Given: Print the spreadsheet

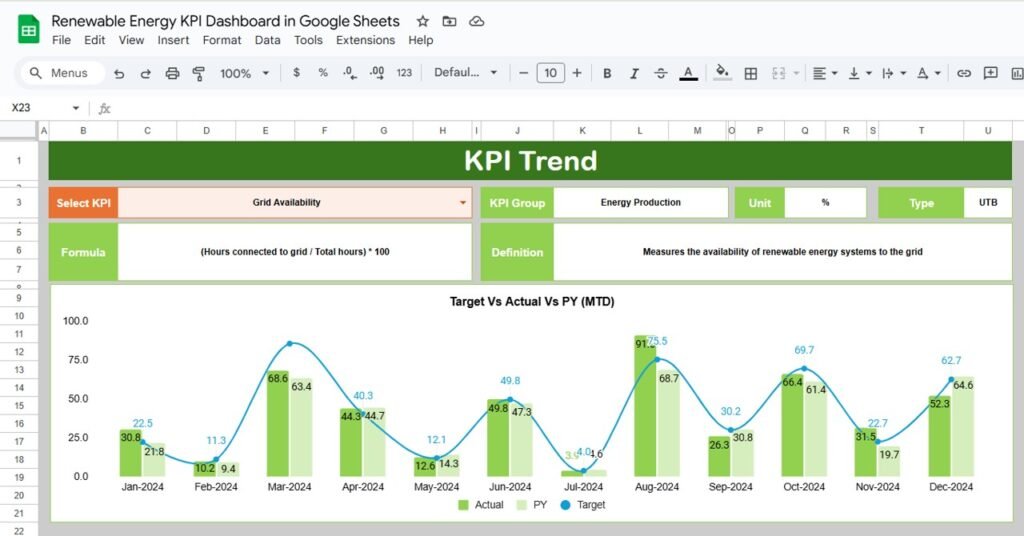Looking at the screenshot, I should (172, 73).
